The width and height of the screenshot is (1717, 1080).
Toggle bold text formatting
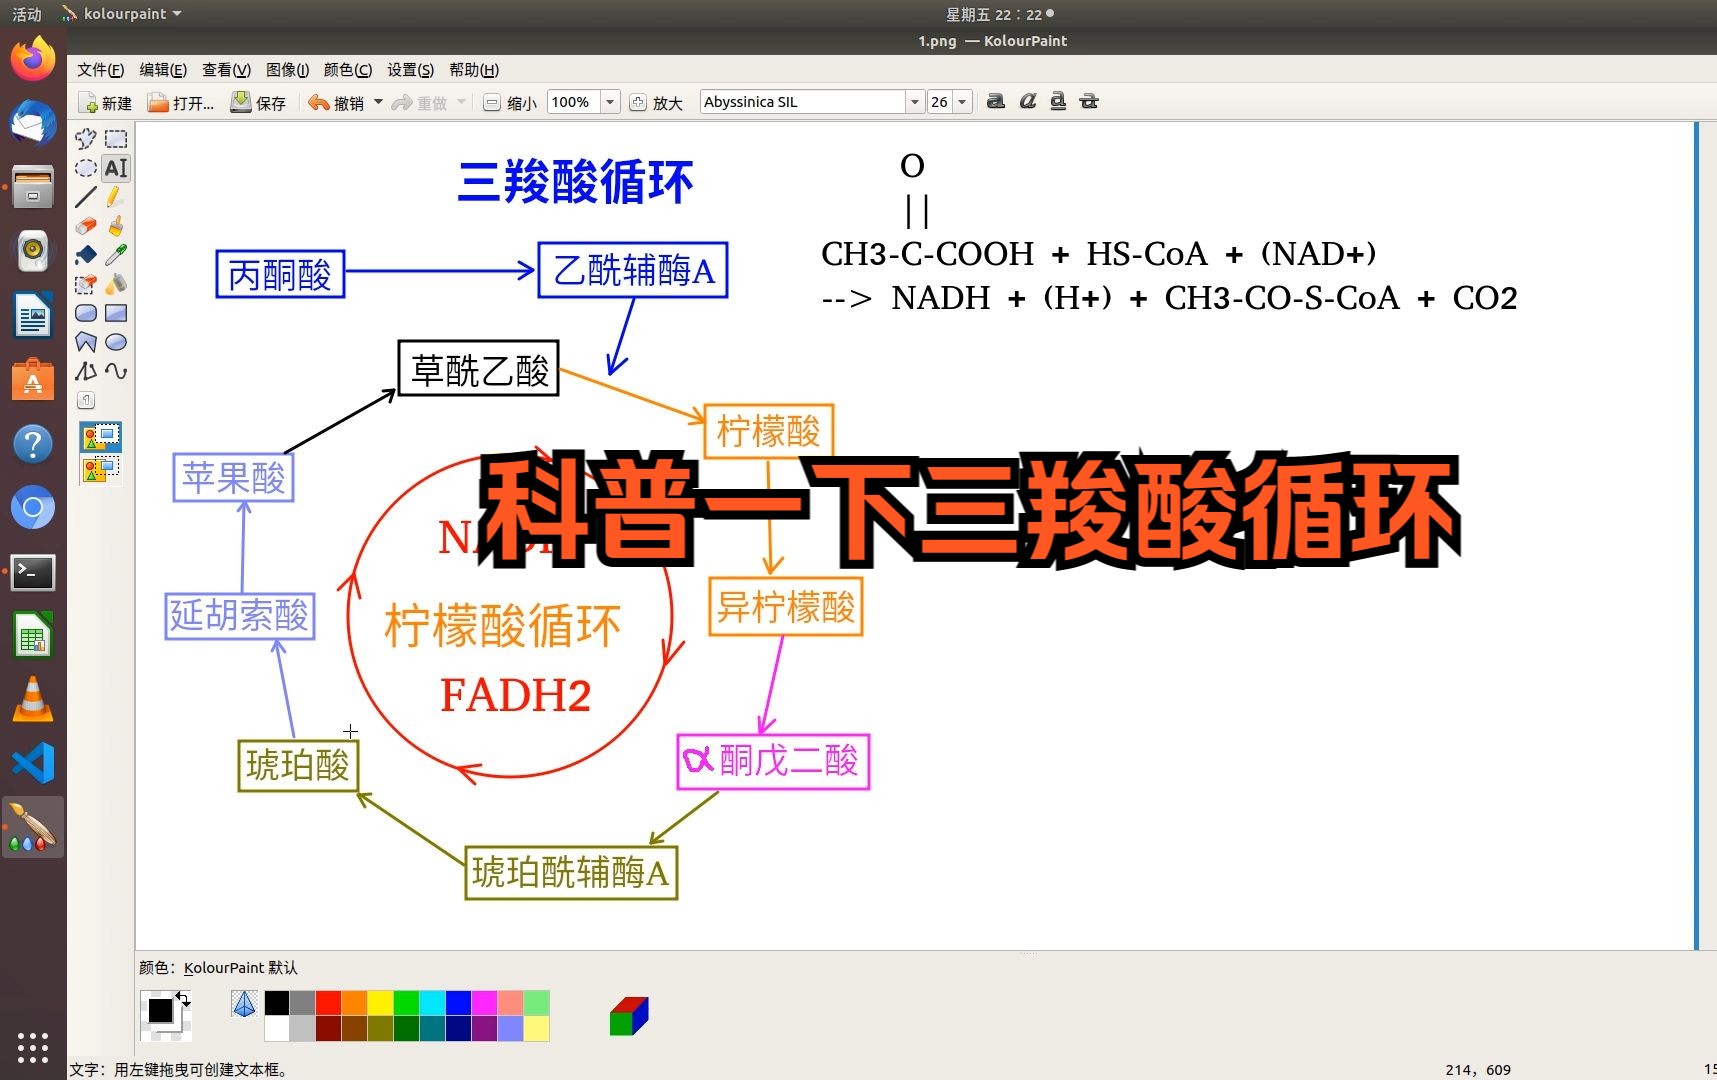click(x=996, y=101)
